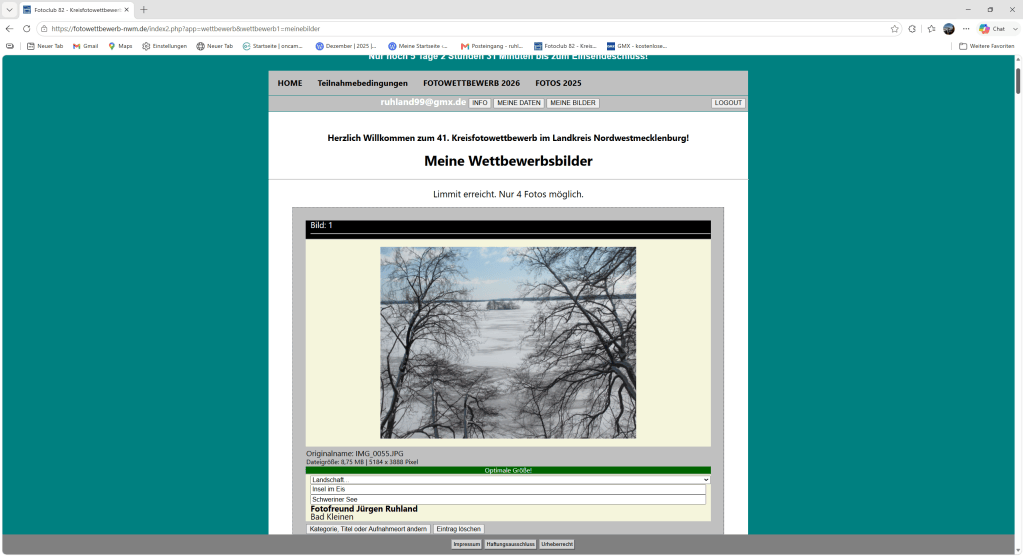Open new browser tab with plus icon
This screenshot has height=556, width=1023.
[x=144, y=10]
